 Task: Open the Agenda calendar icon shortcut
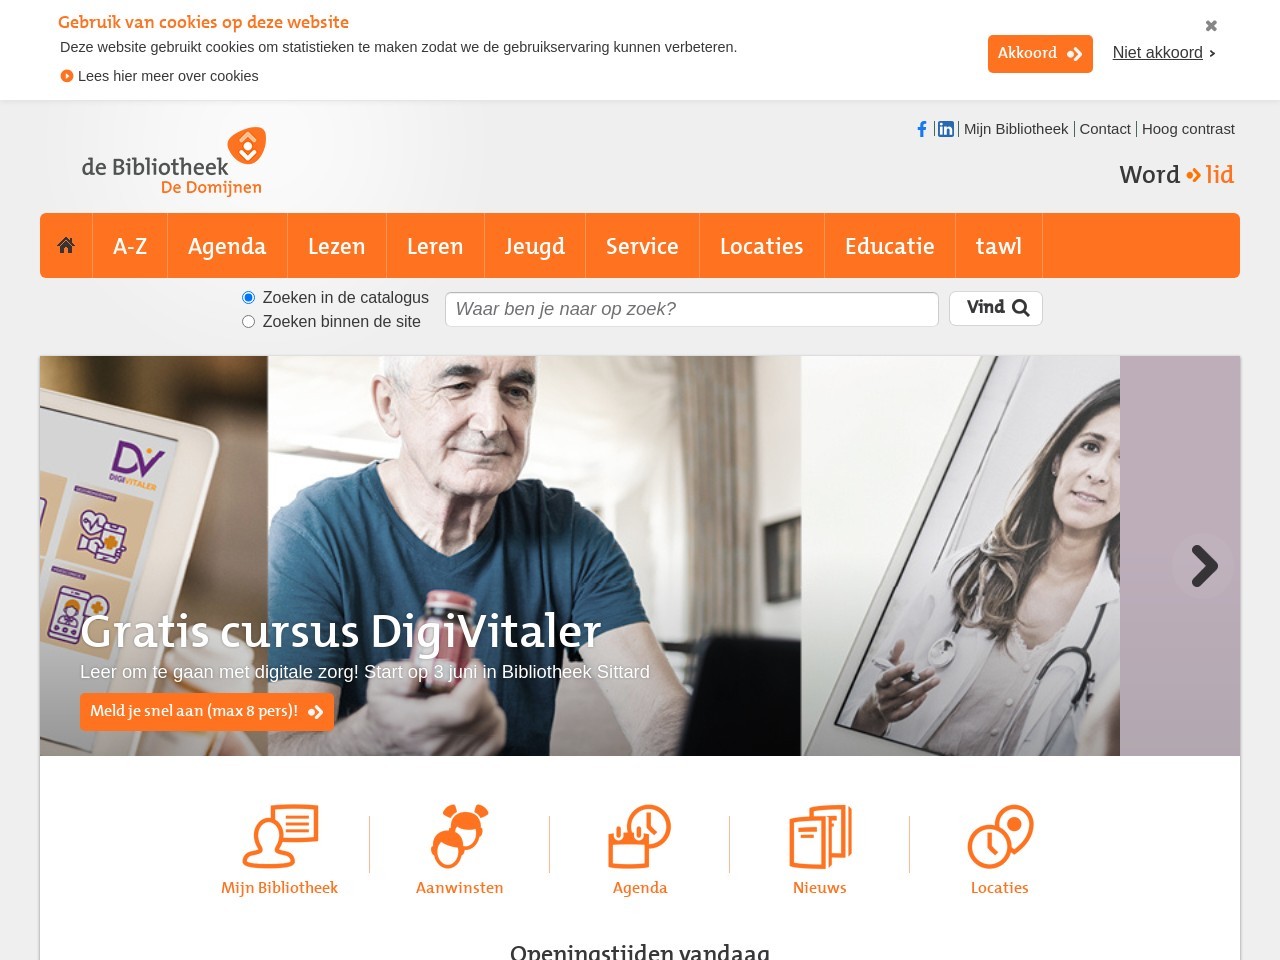pos(640,836)
